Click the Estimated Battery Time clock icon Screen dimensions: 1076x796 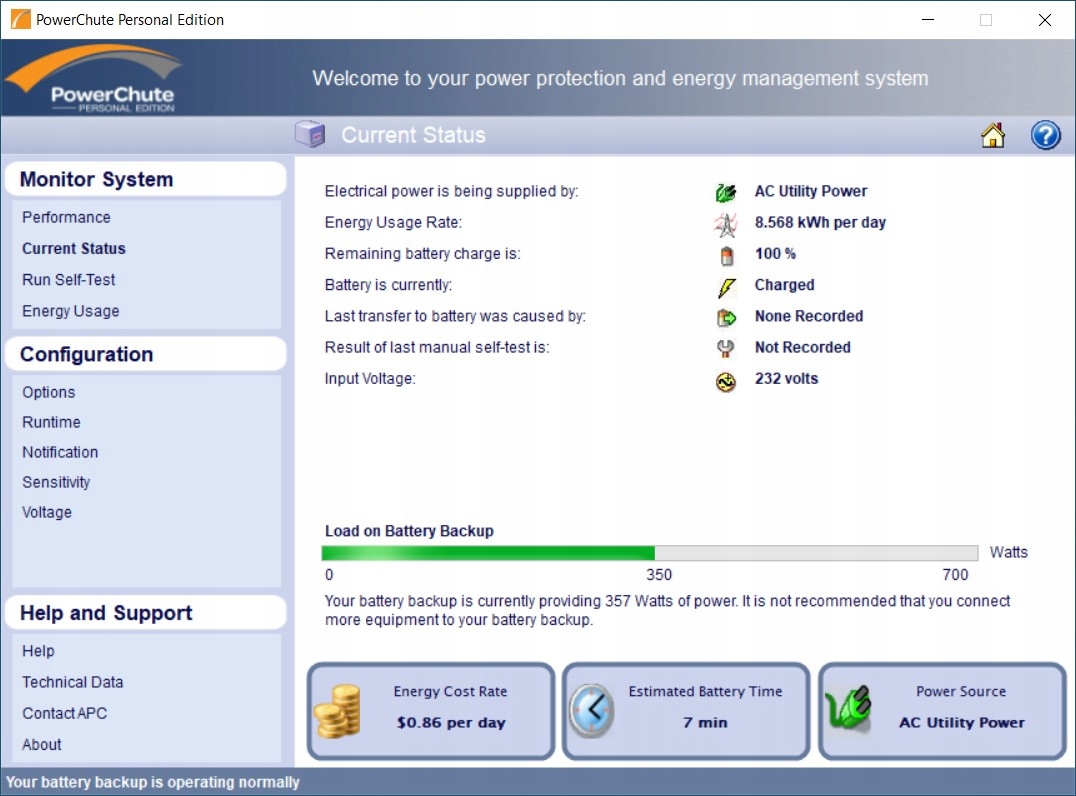click(592, 710)
